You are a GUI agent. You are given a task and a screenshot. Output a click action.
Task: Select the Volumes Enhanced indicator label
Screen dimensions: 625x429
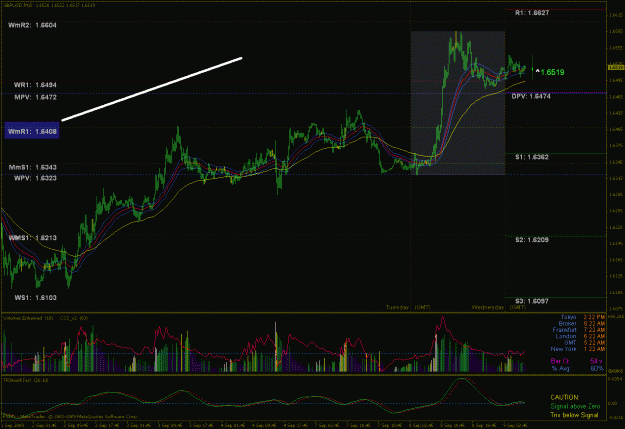click(x=28, y=318)
